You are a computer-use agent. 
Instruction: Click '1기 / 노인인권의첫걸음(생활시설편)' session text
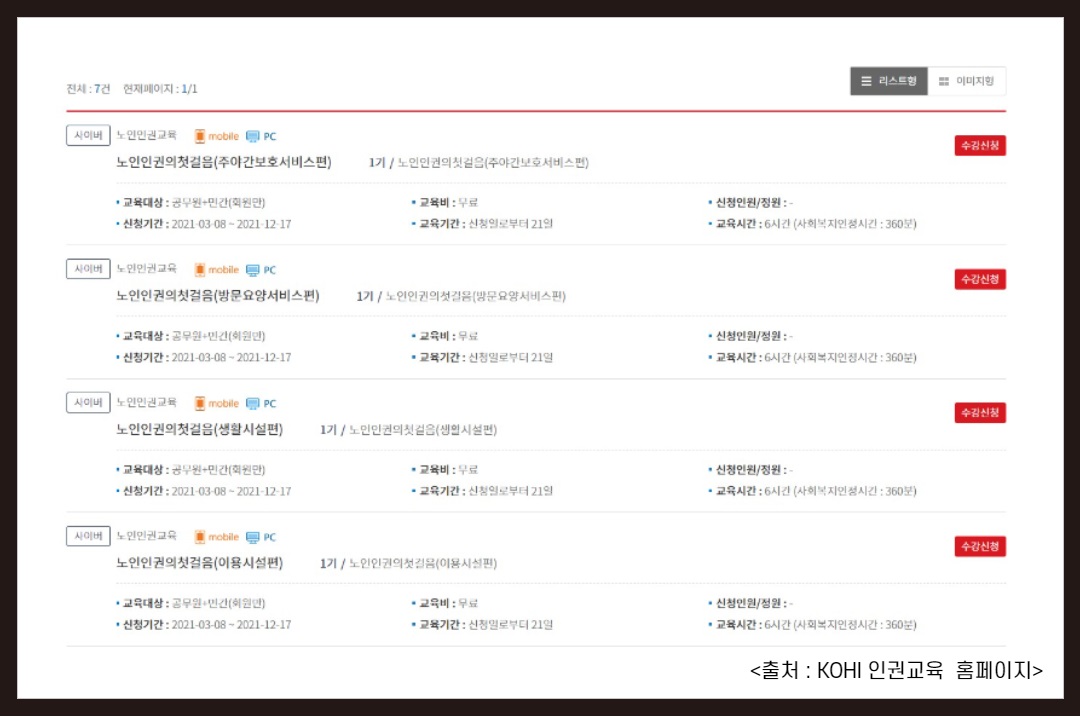[x=408, y=430]
